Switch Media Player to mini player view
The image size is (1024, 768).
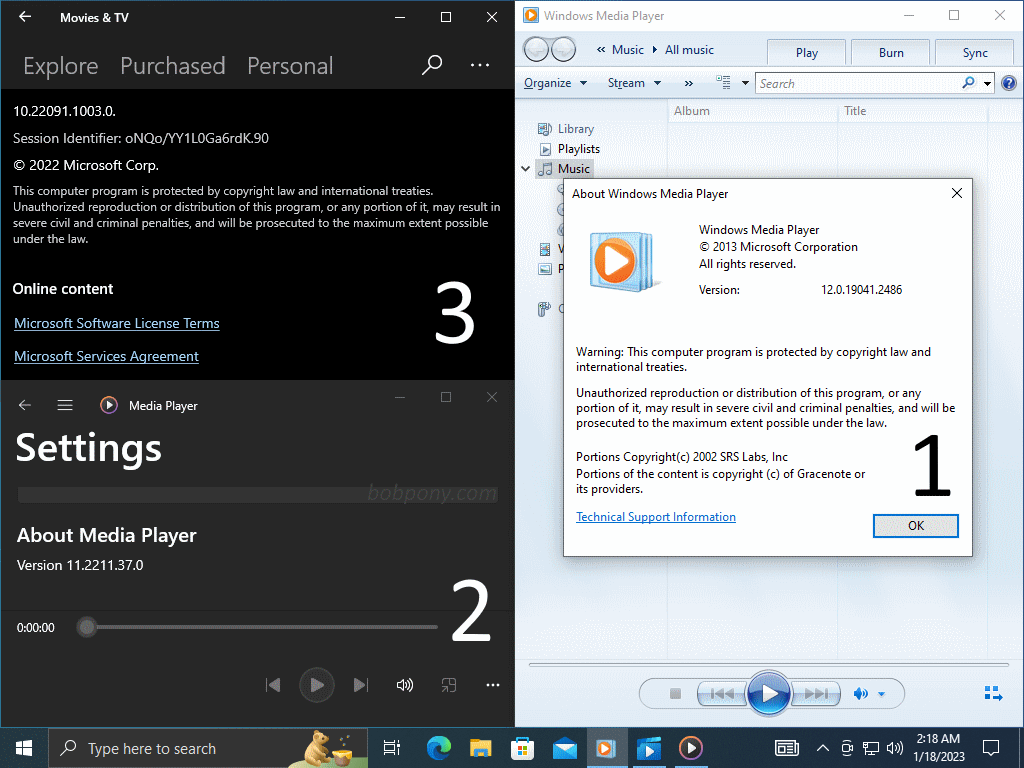449,685
